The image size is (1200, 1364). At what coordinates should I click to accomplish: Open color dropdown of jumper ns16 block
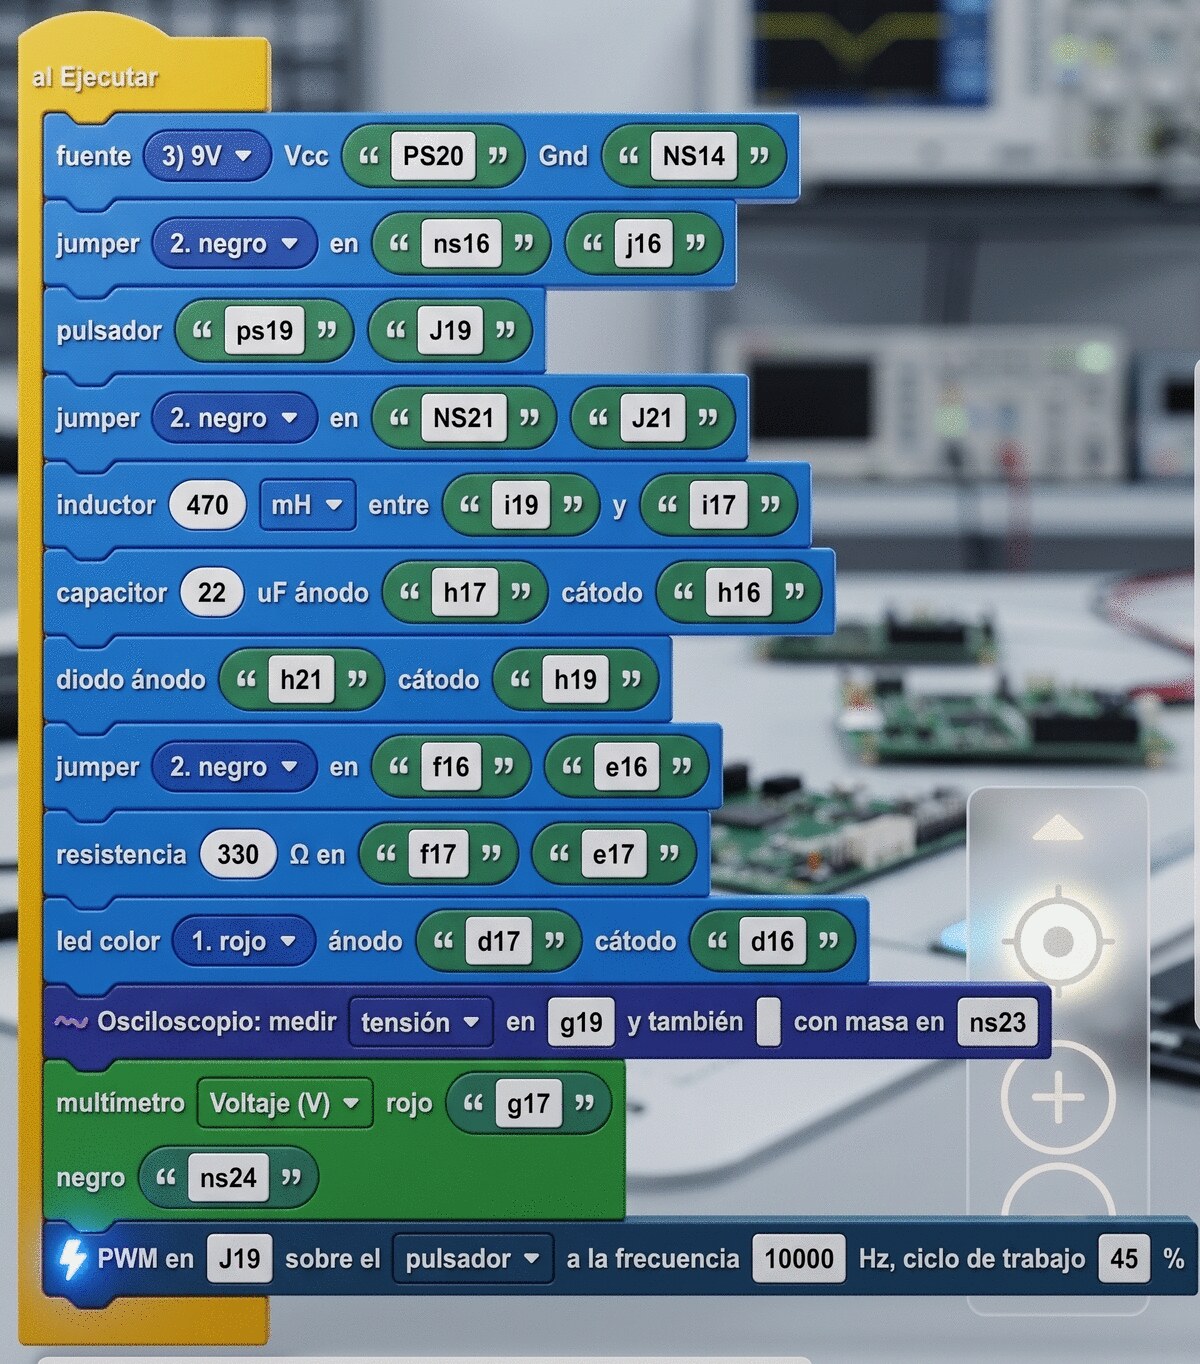tap(234, 244)
